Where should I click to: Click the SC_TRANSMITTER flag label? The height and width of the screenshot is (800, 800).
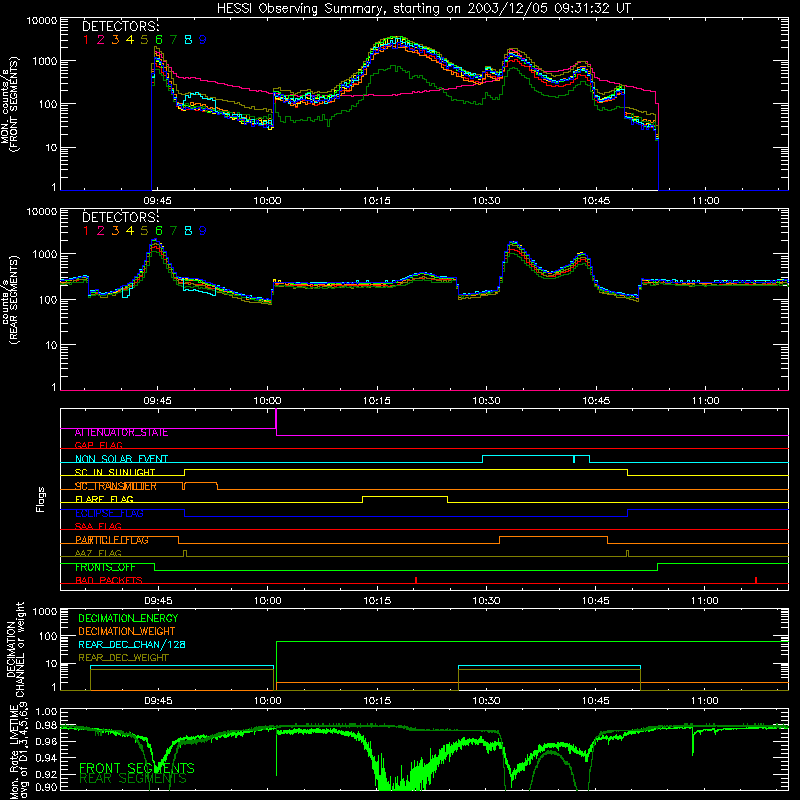coord(116,486)
